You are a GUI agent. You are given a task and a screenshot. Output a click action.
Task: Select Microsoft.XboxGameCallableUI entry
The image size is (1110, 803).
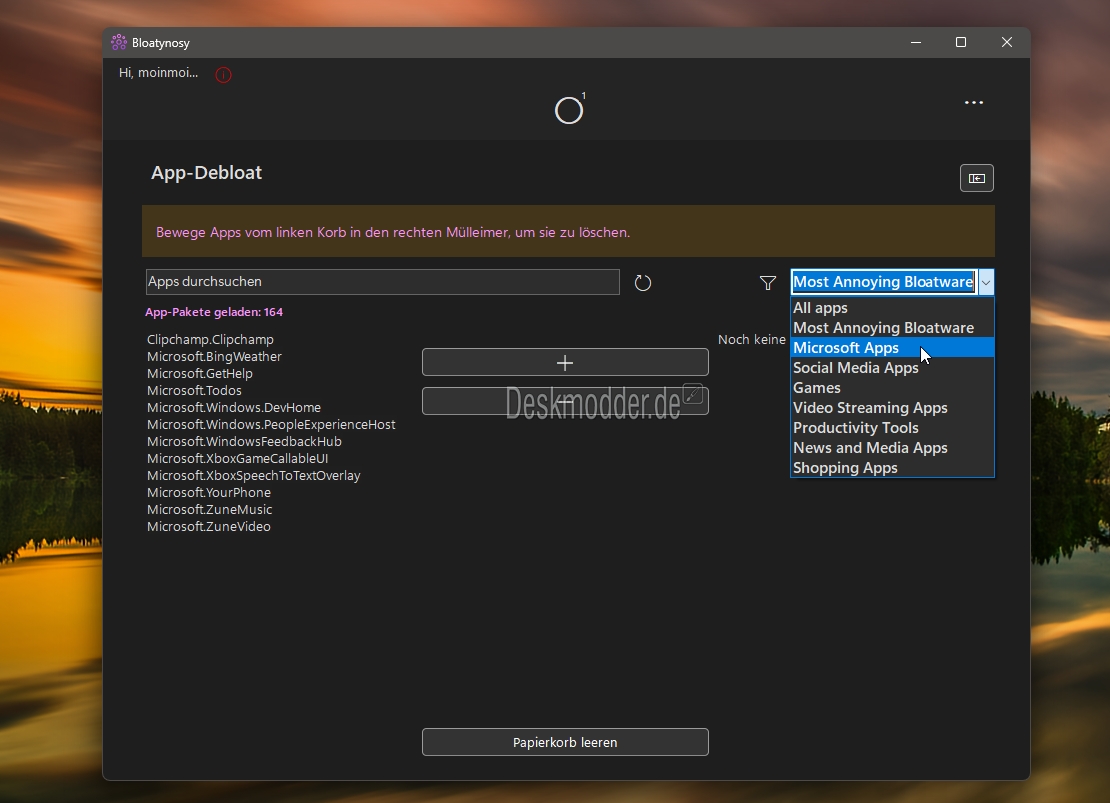pyautogui.click(x=237, y=459)
